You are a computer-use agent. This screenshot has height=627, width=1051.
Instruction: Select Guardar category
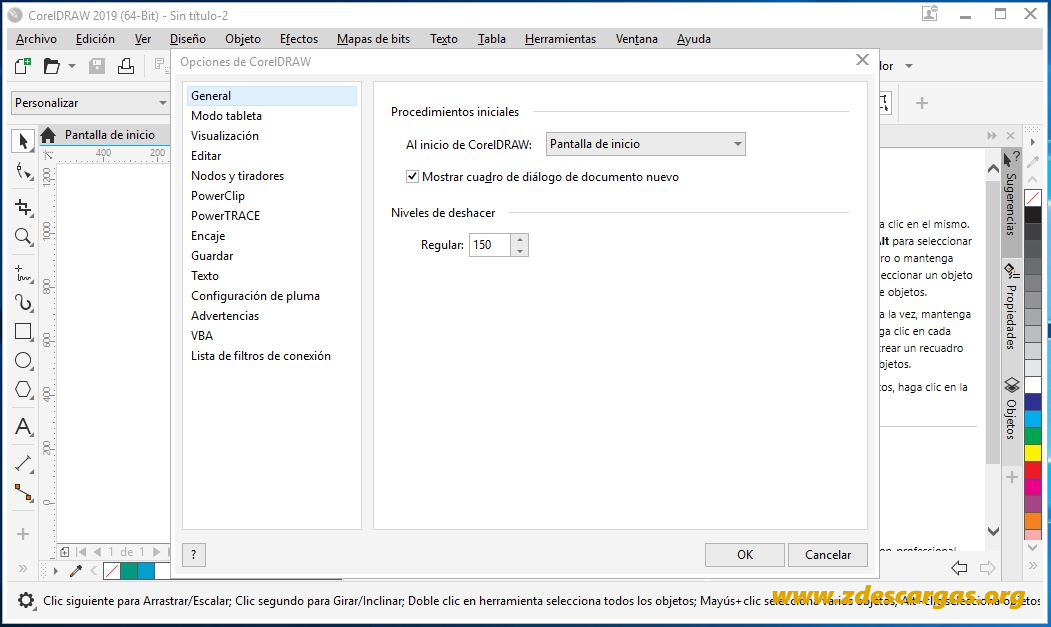click(x=212, y=256)
